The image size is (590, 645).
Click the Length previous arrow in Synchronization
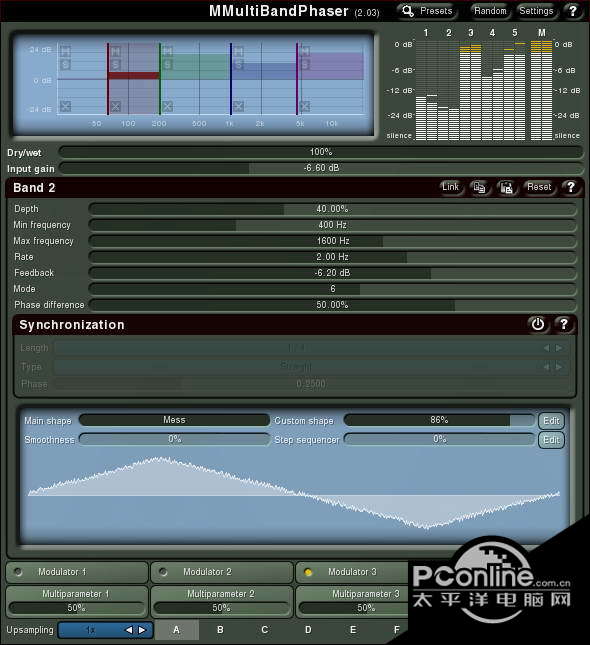tap(546, 348)
